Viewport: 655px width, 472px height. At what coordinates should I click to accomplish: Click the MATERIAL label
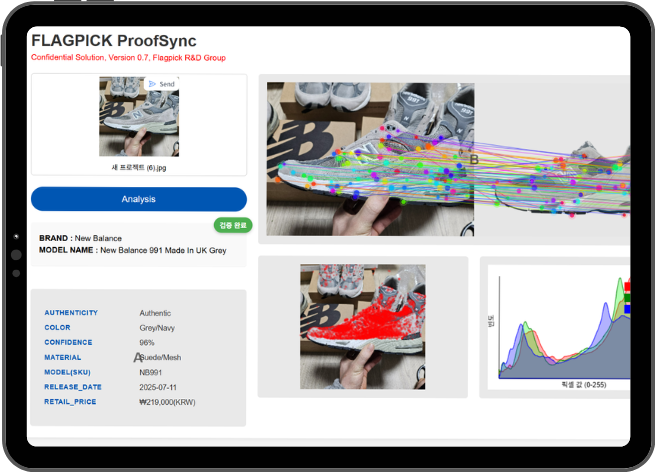[63, 358]
